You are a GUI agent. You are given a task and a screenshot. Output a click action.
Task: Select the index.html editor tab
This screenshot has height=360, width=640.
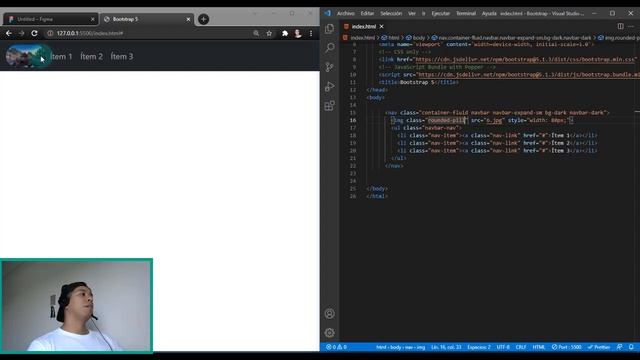click(x=364, y=27)
